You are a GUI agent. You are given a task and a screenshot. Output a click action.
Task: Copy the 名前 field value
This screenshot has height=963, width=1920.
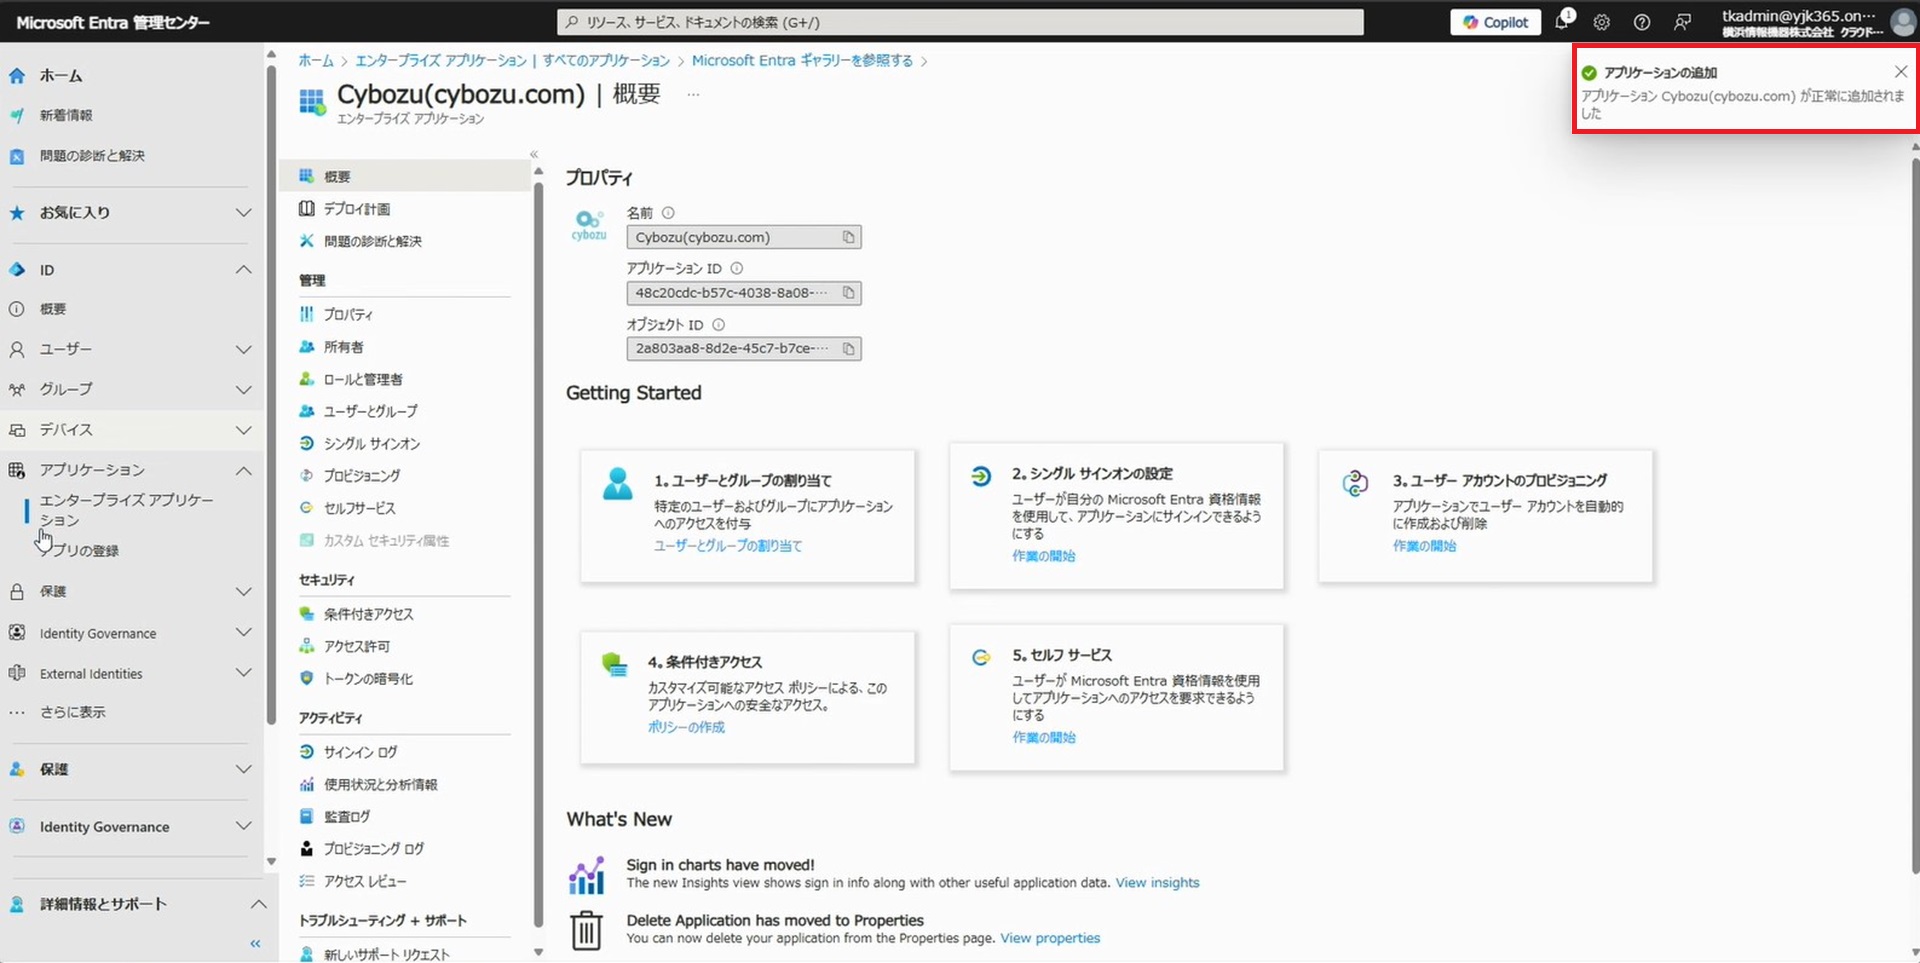click(848, 237)
